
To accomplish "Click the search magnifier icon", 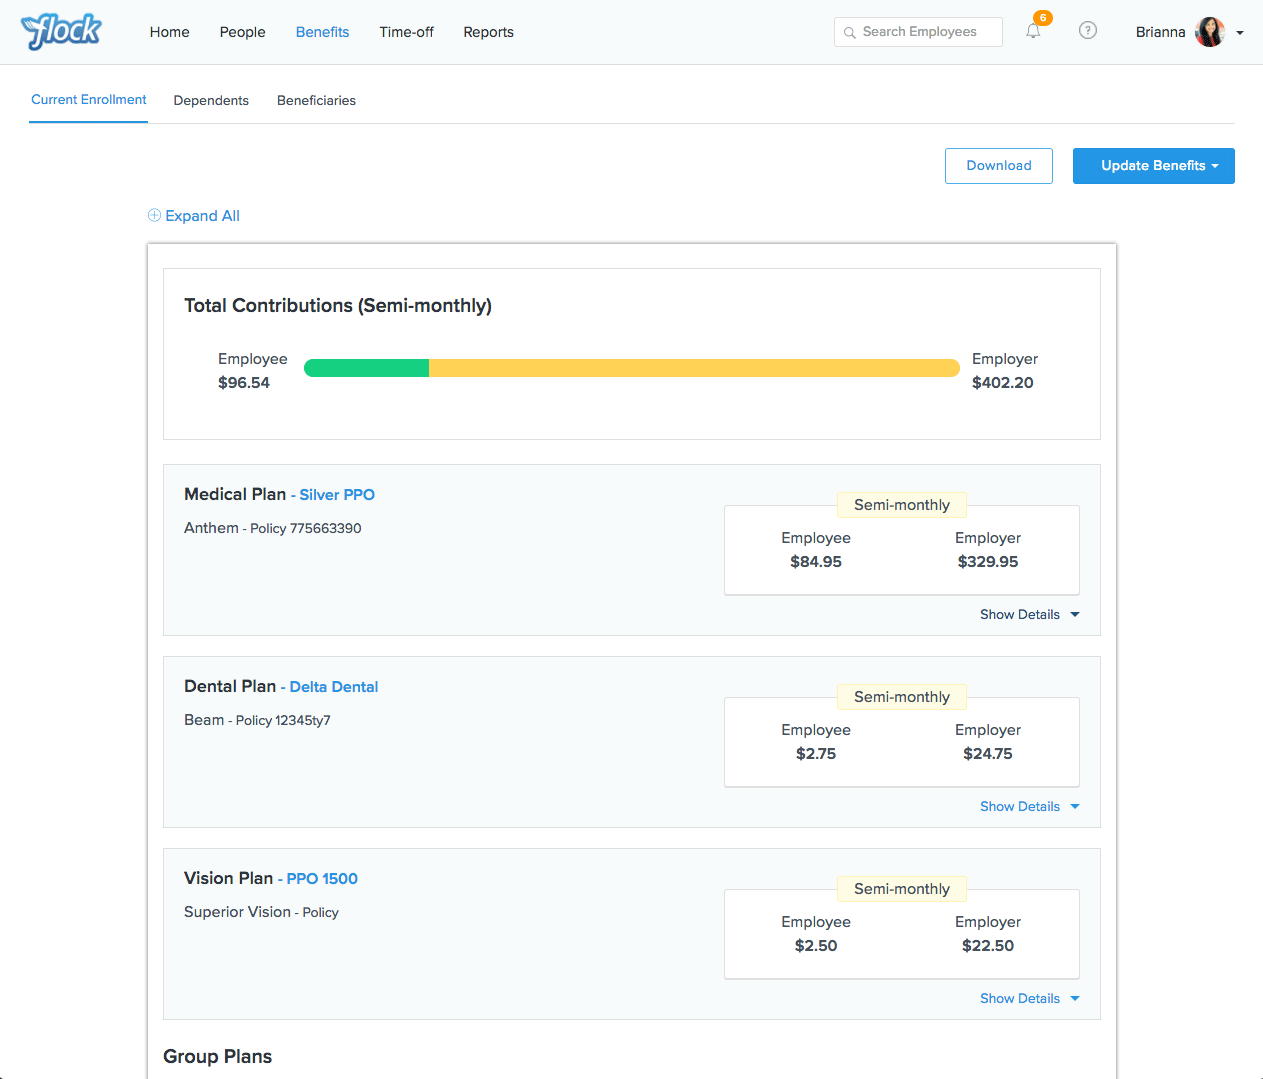I will click(850, 33).
